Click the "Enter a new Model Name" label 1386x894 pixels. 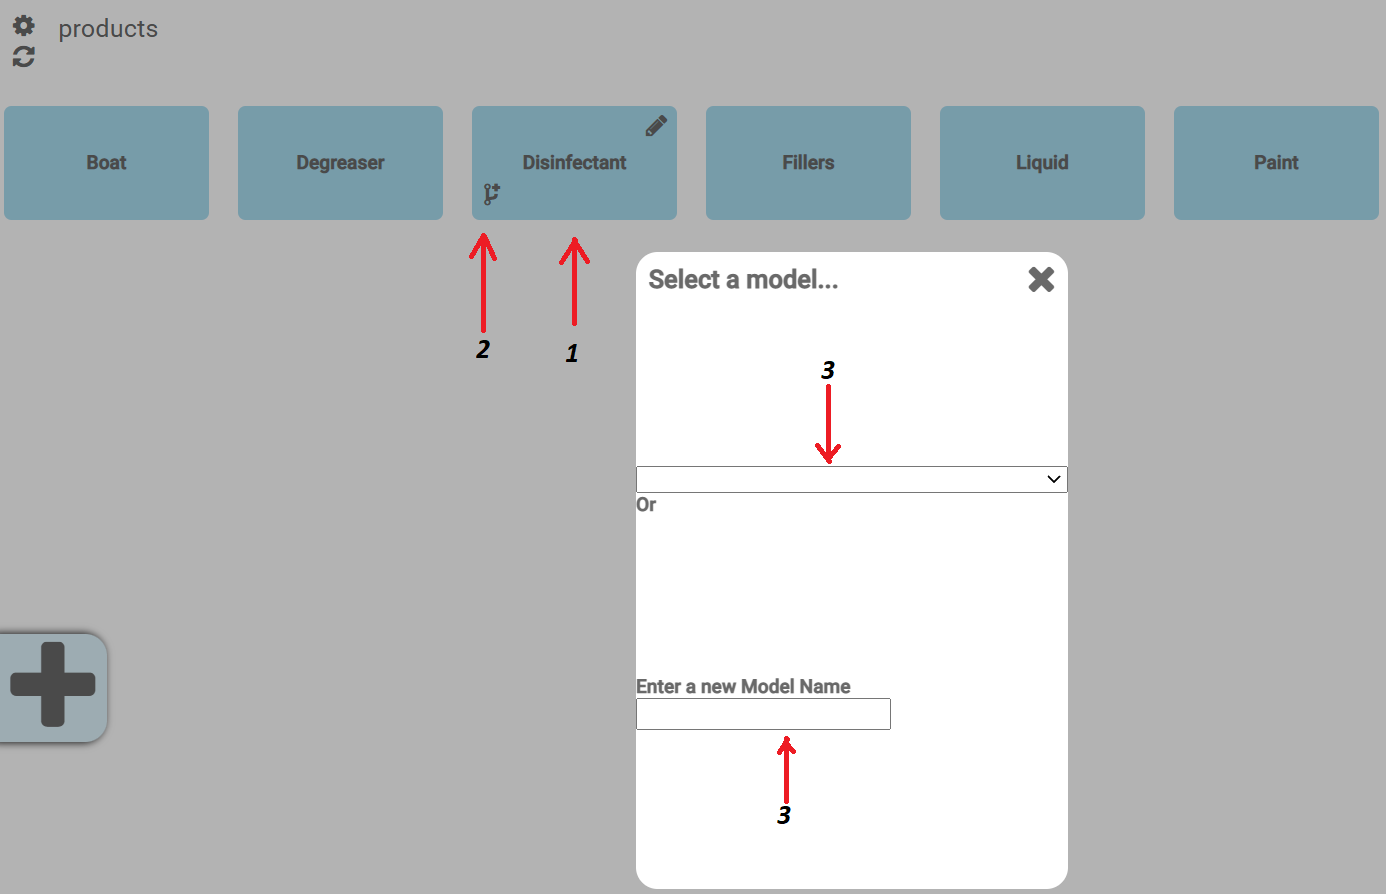pyautogui.click(x=743, y=686)
